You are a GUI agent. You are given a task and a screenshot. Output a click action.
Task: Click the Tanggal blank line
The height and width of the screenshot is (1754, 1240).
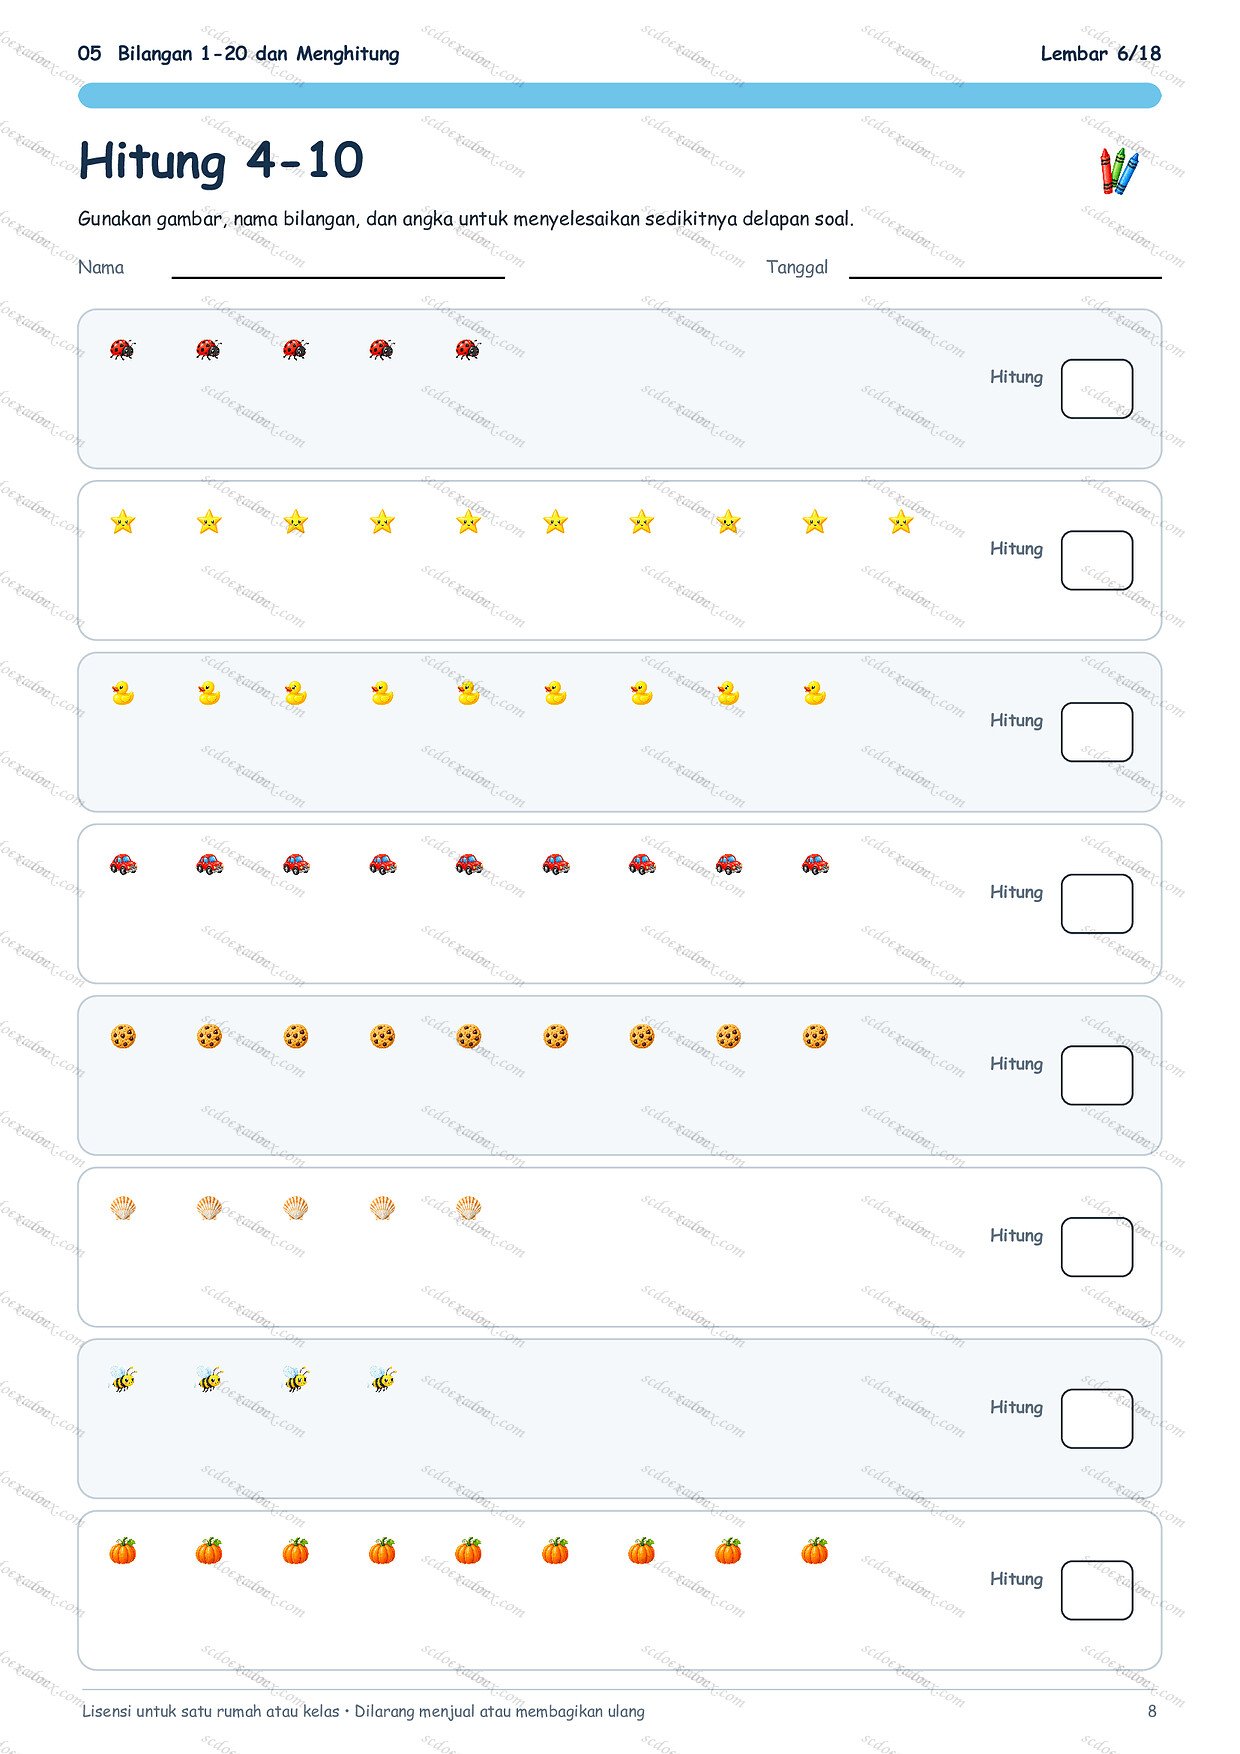[1005, 276]
